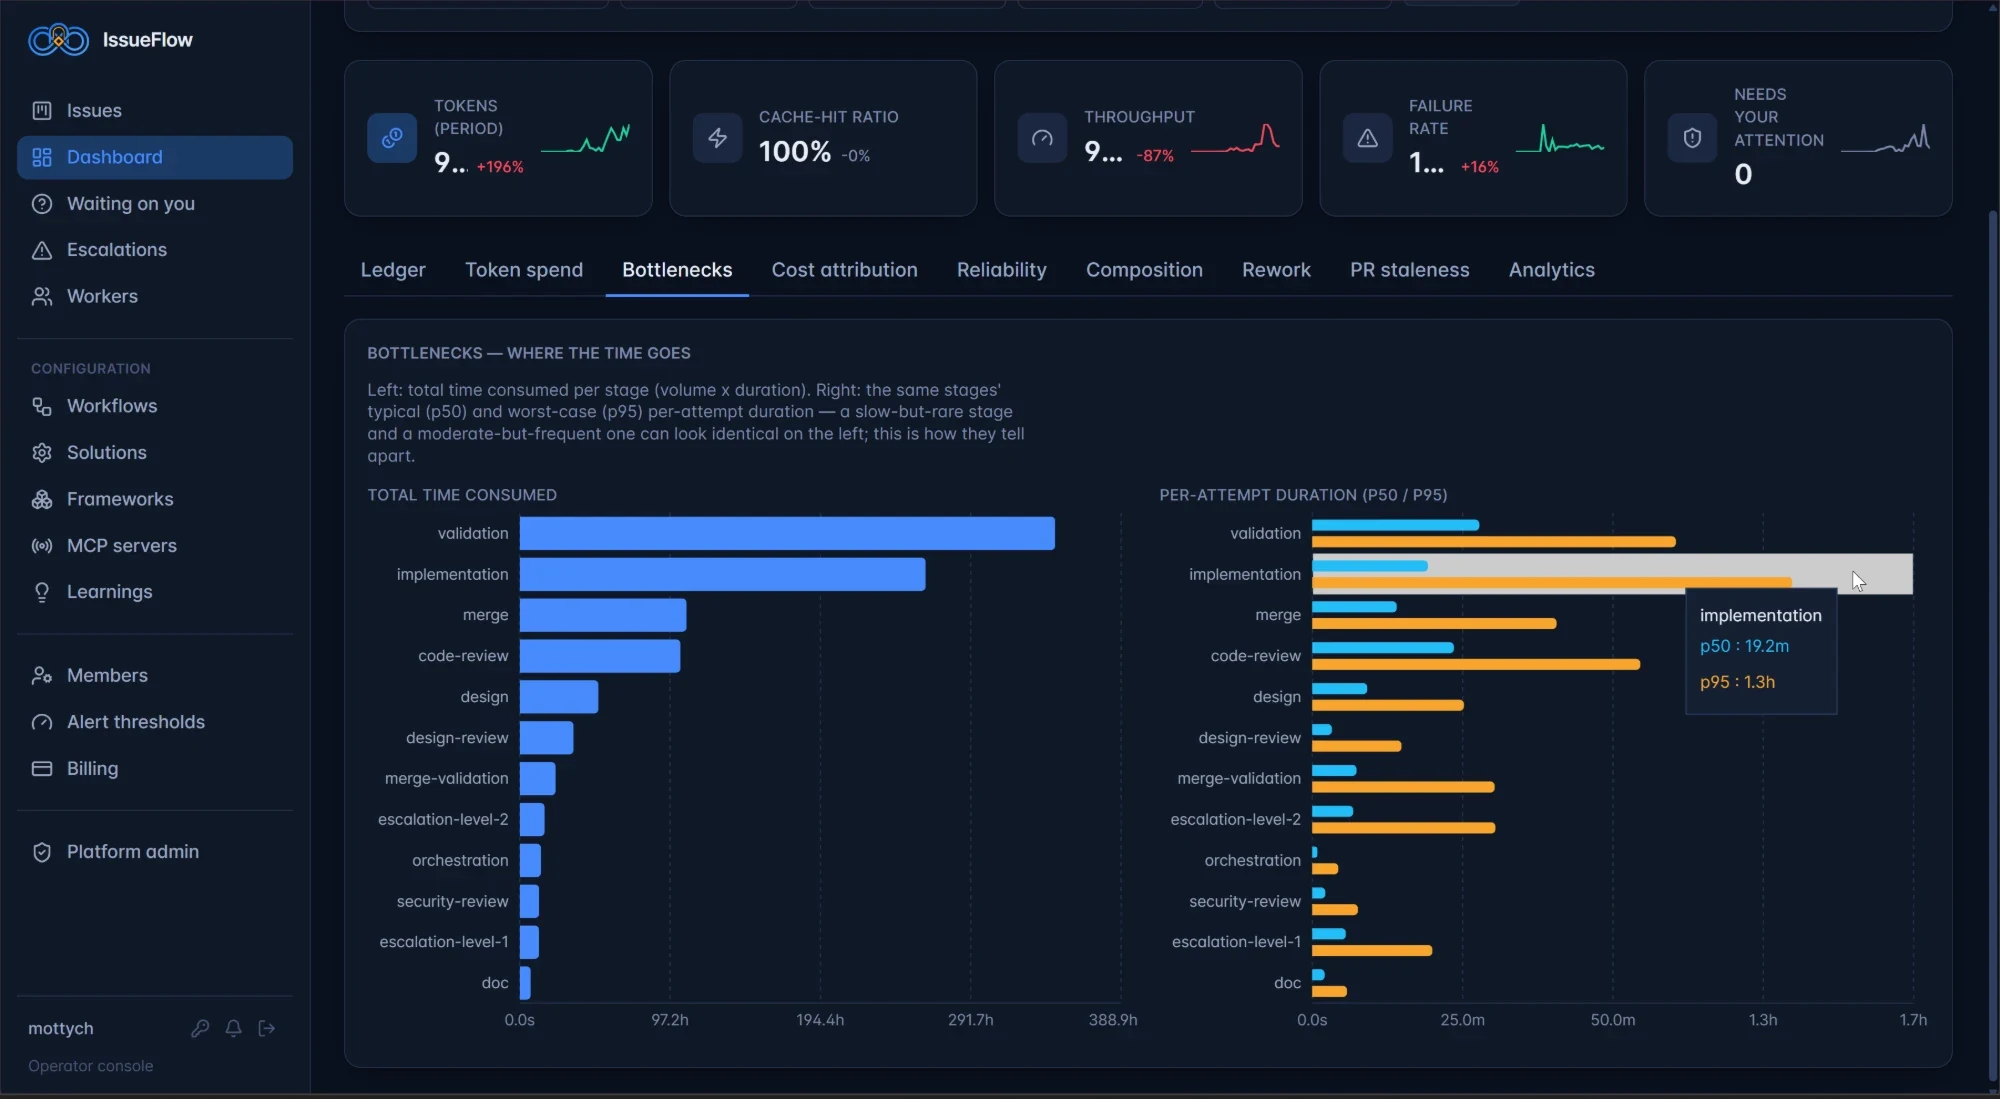Click the Throughput gauge icon

[1042, 138]
